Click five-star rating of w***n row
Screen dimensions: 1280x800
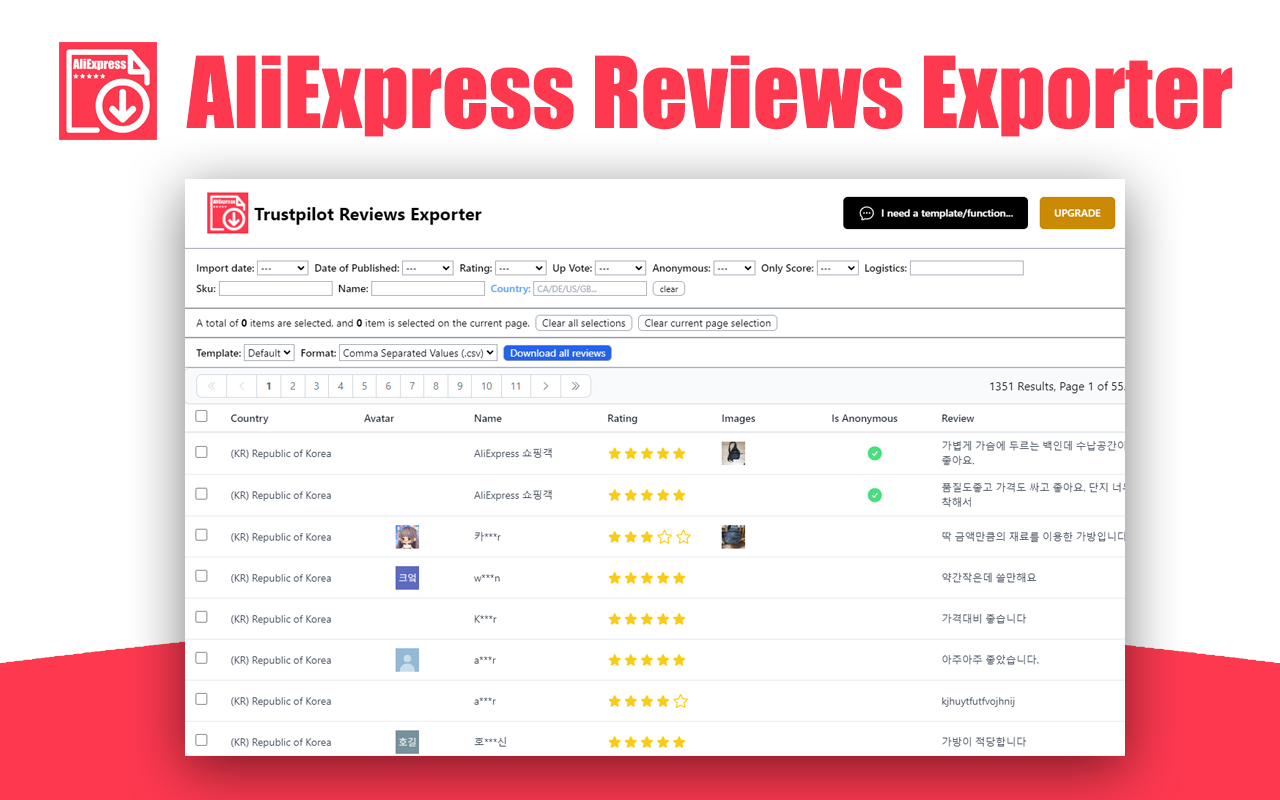click(647, 578)
